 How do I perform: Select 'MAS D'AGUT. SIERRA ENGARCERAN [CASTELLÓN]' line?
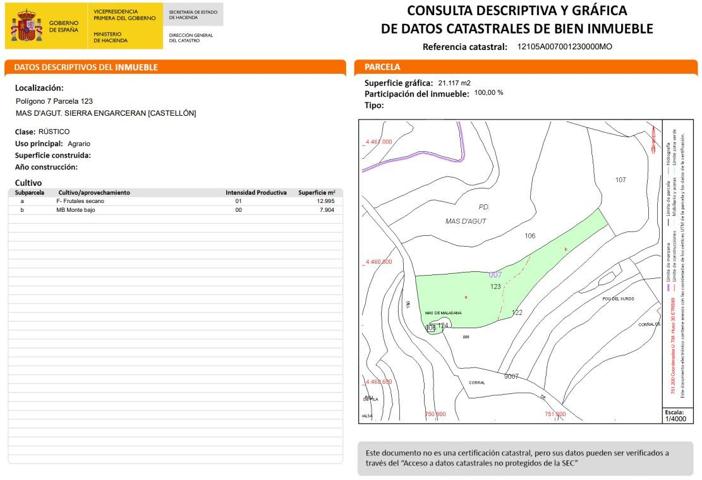(106, 113)
